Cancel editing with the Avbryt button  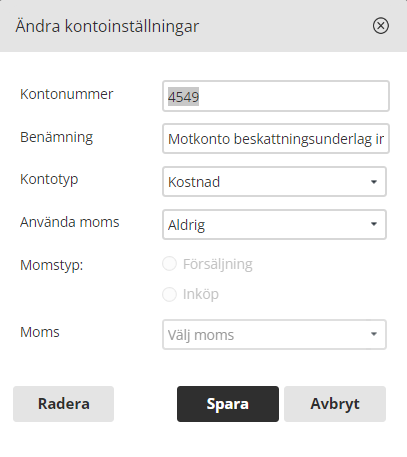tap(335, 404)
